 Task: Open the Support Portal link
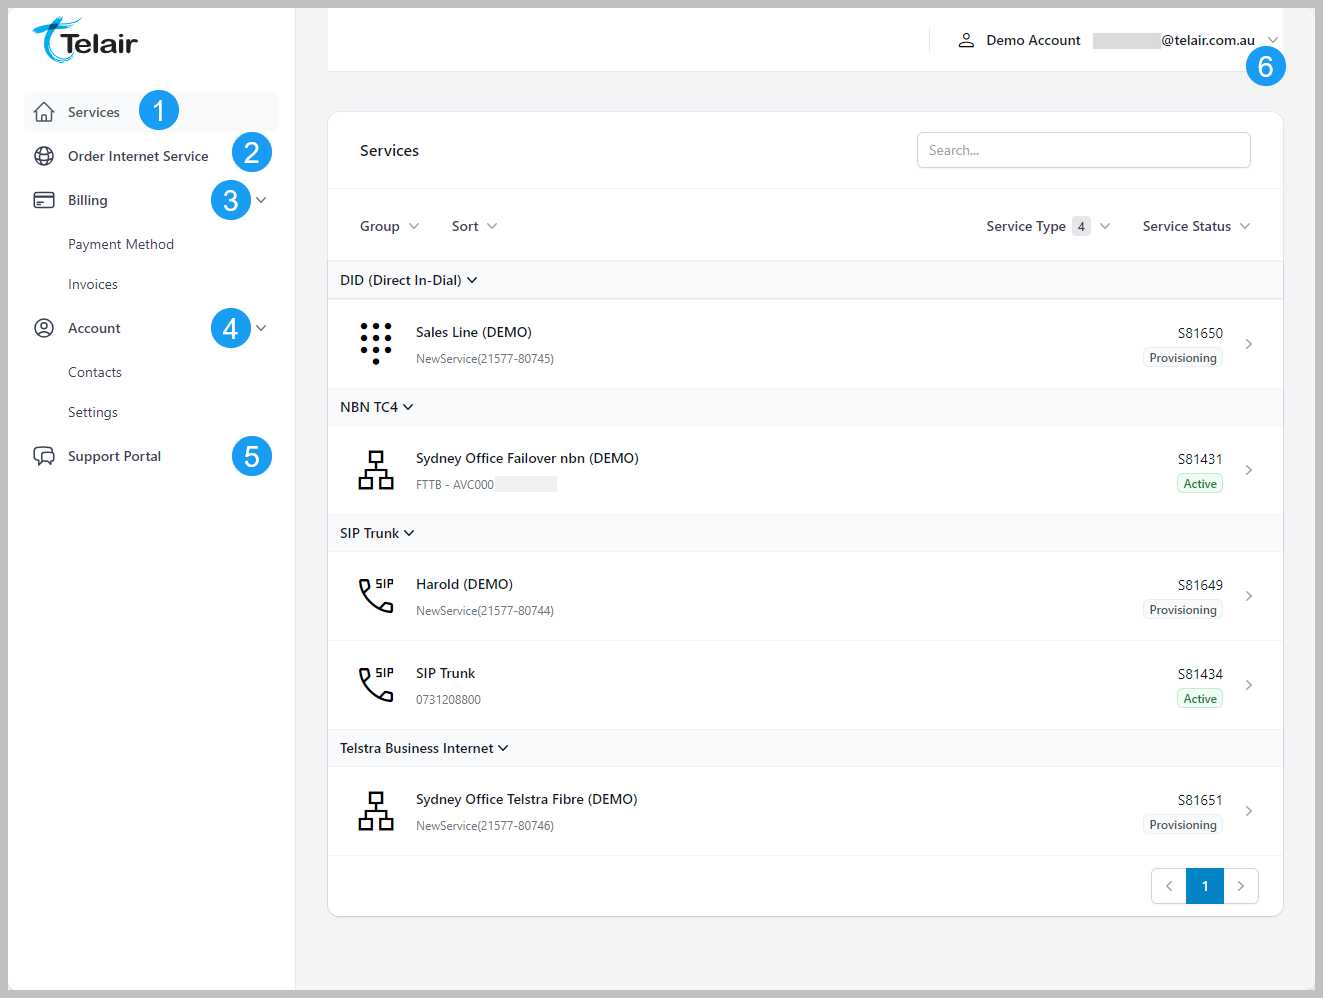[114, 456]
